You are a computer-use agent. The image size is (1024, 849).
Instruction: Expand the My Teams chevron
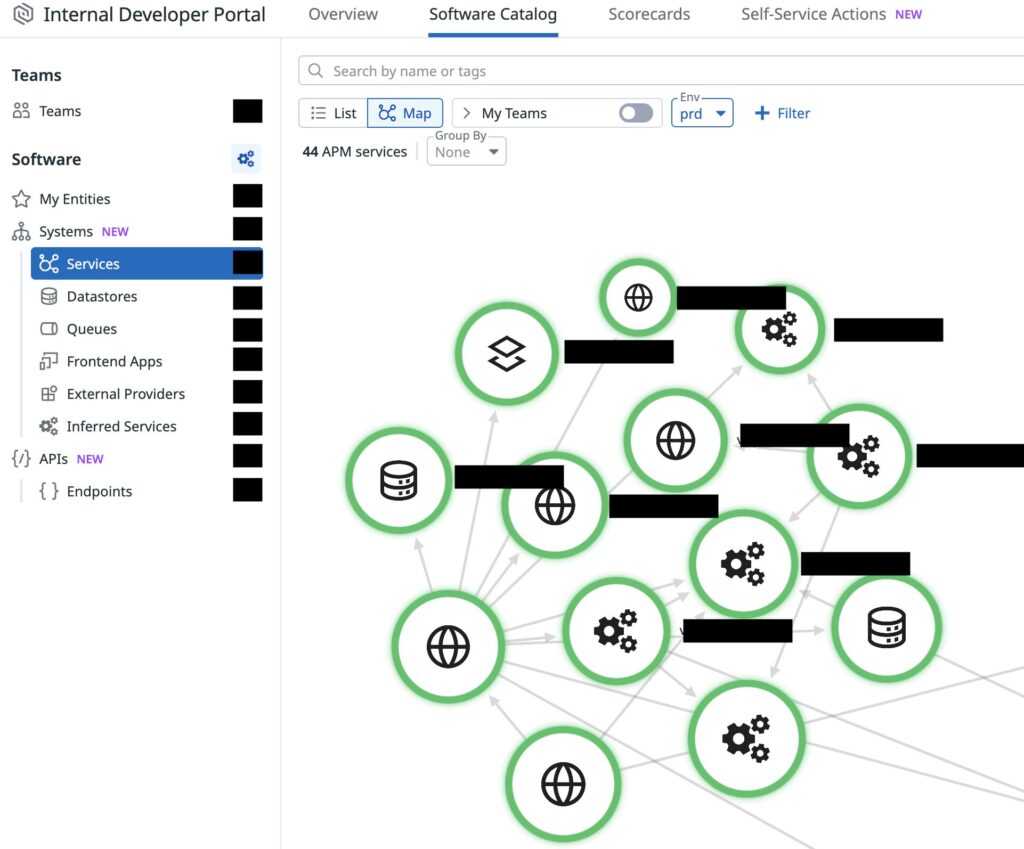(x=466, y=113)
